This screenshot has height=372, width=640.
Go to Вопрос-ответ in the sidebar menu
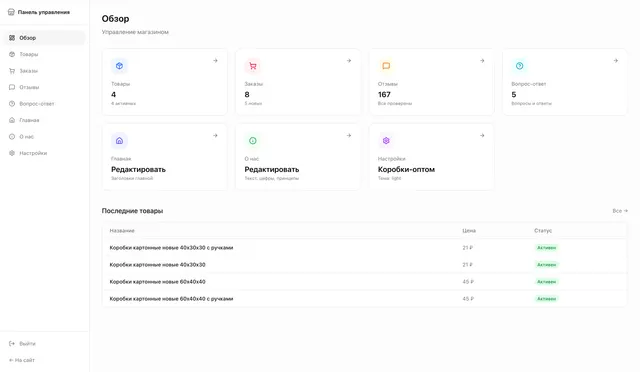pyautogui.click(x=44, y=104)
